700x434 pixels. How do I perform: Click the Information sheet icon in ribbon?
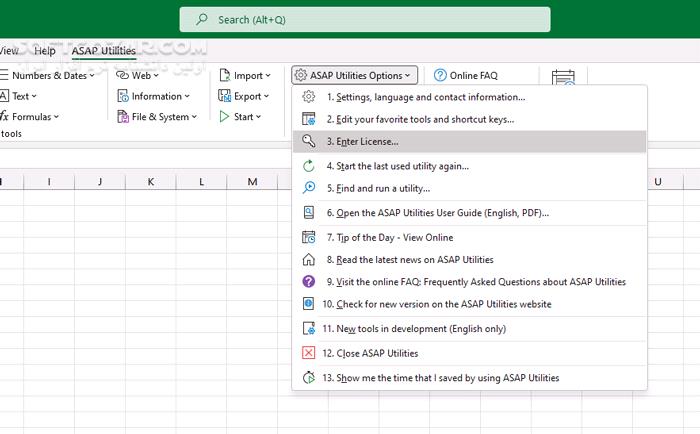123,96
